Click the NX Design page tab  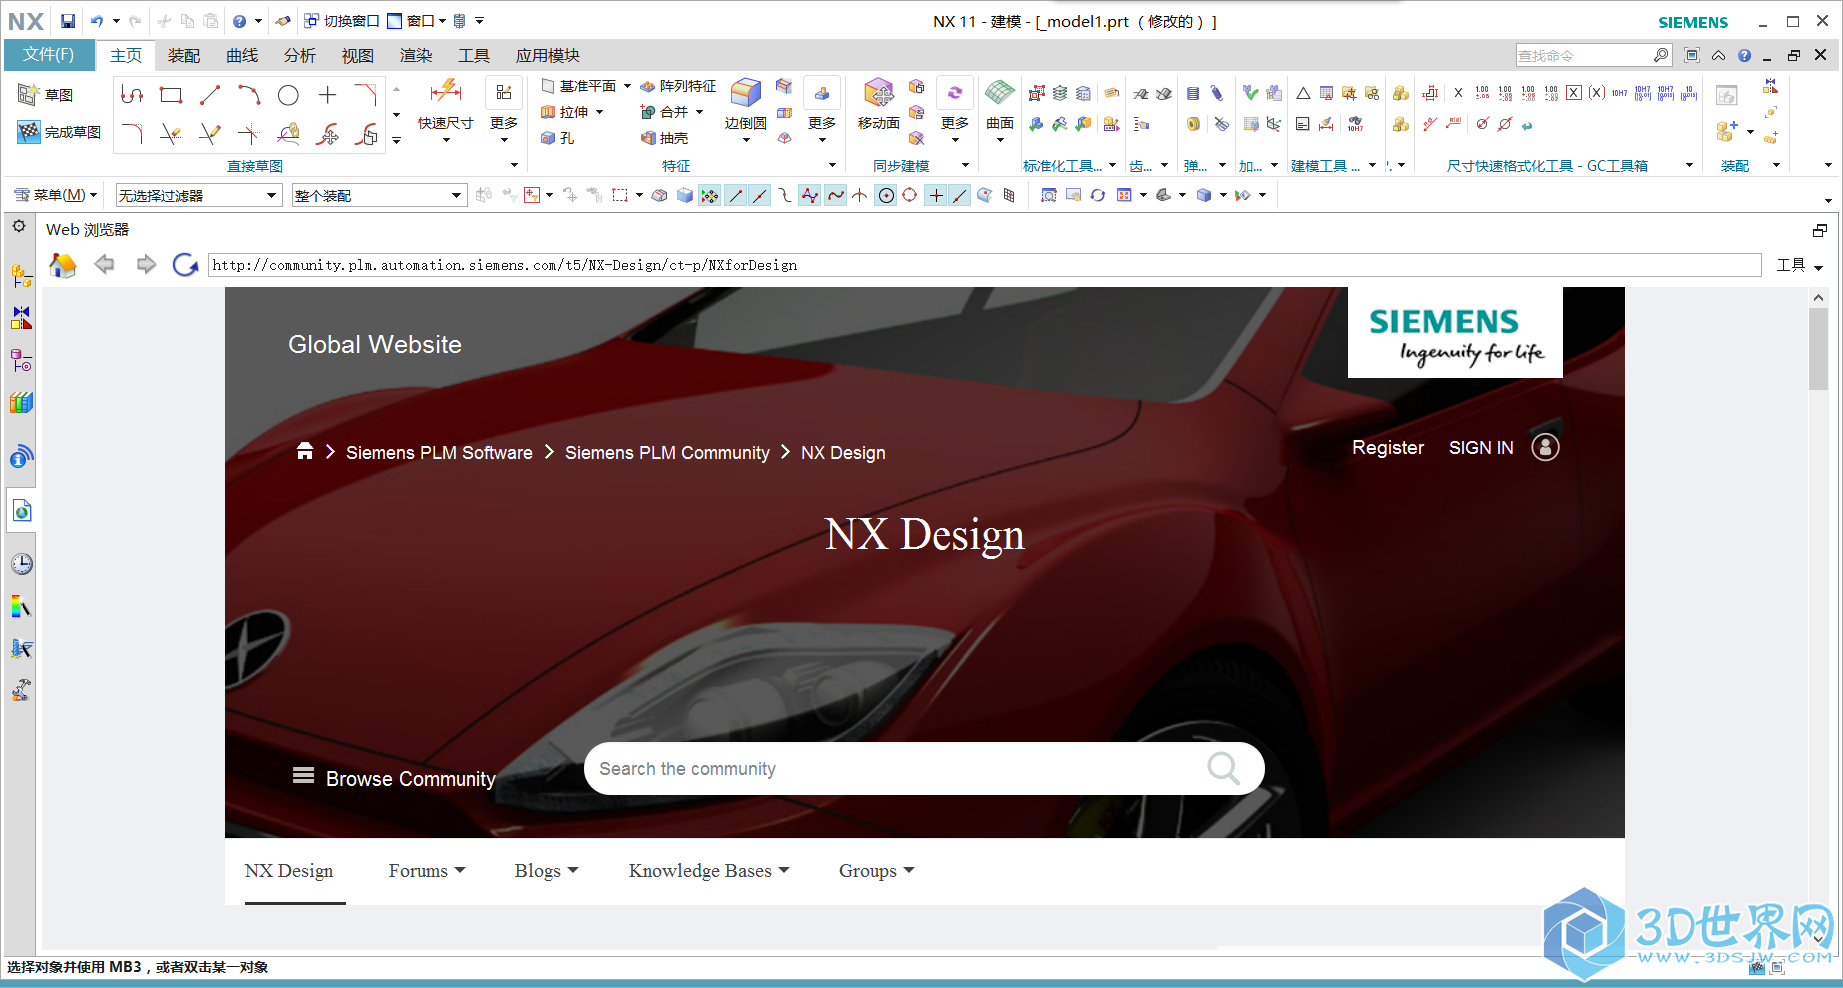[289, 871]
